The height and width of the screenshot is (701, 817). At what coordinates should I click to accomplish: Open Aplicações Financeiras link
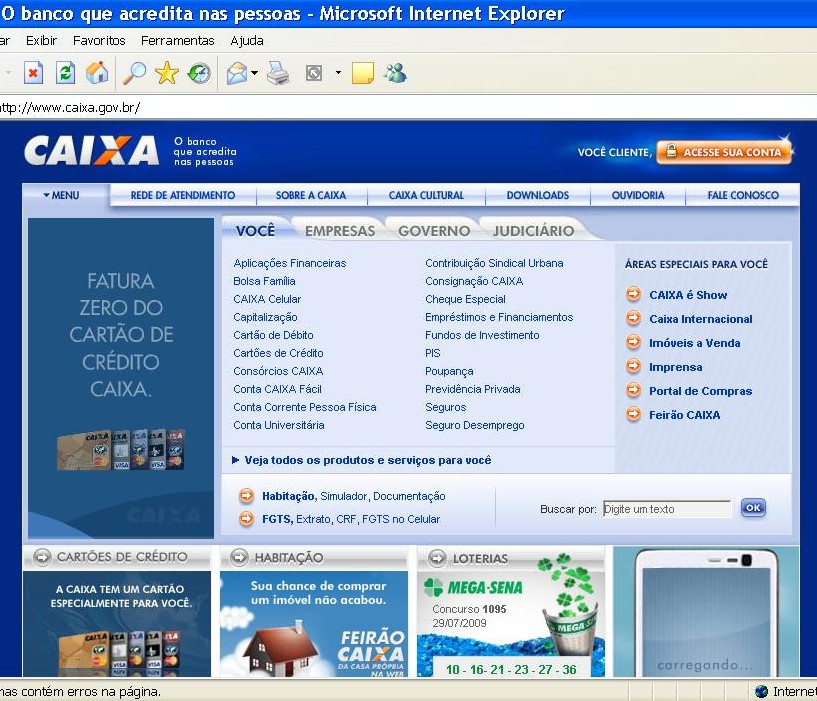290,263
